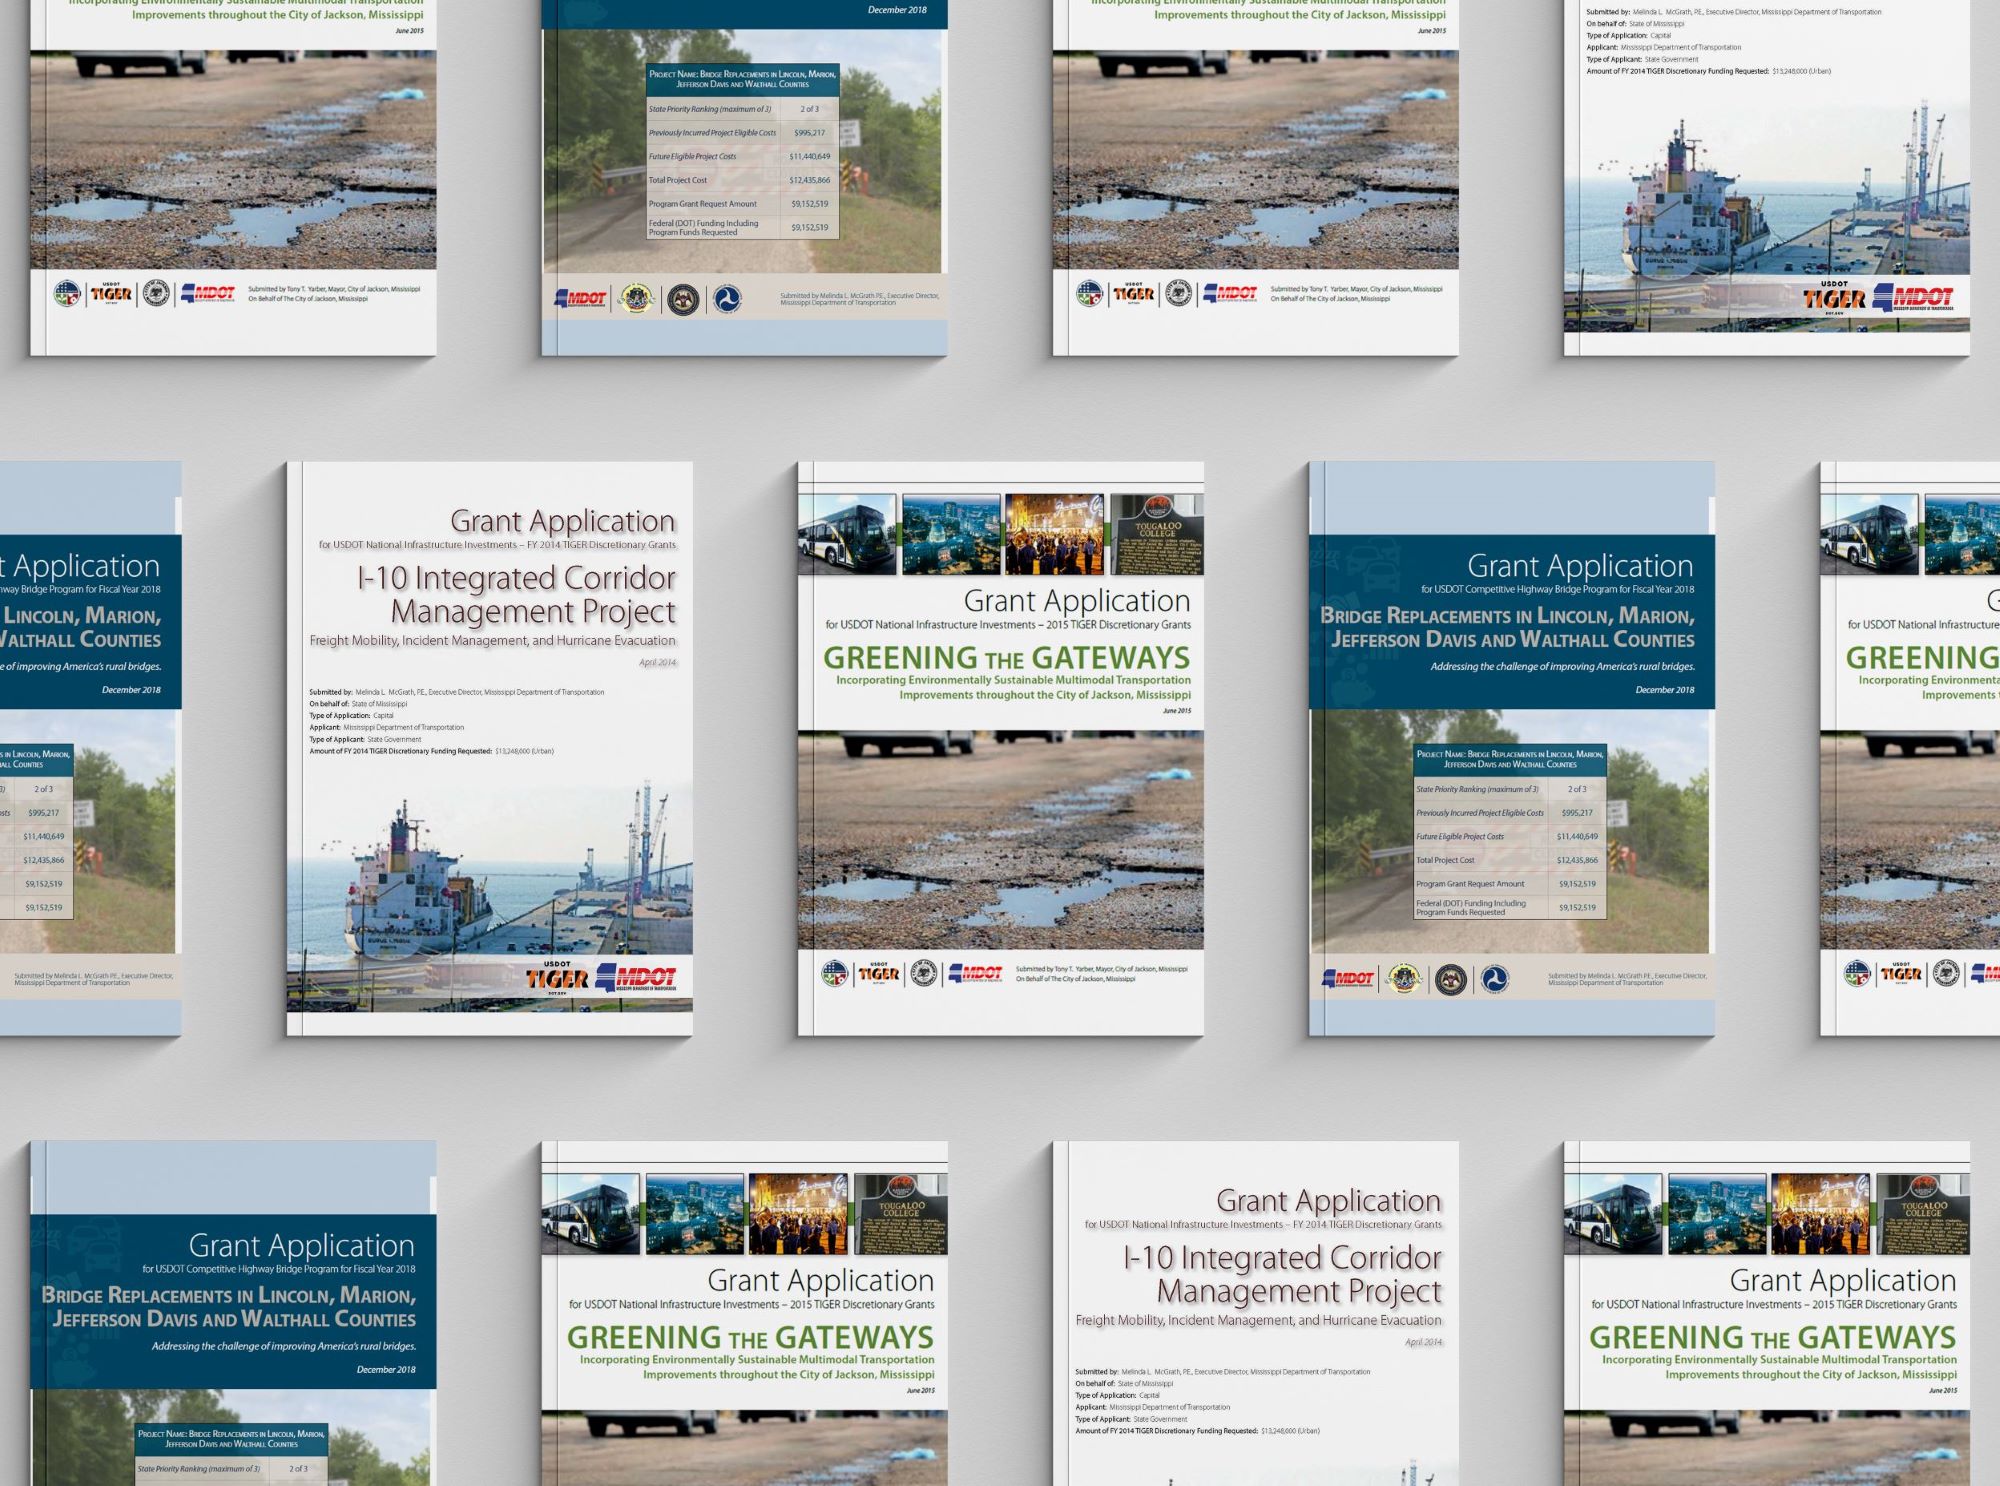Image resolution: width=2000 pixels, height=1486 pixels.
Task: Click MDOT logo on fully visible Bridge Replacements cover
Action: [x=1348, y=979]
